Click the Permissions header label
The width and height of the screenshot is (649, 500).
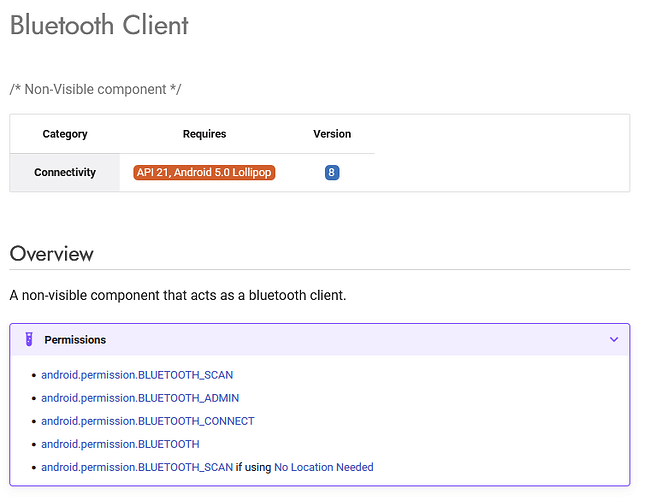pos(75,340)
